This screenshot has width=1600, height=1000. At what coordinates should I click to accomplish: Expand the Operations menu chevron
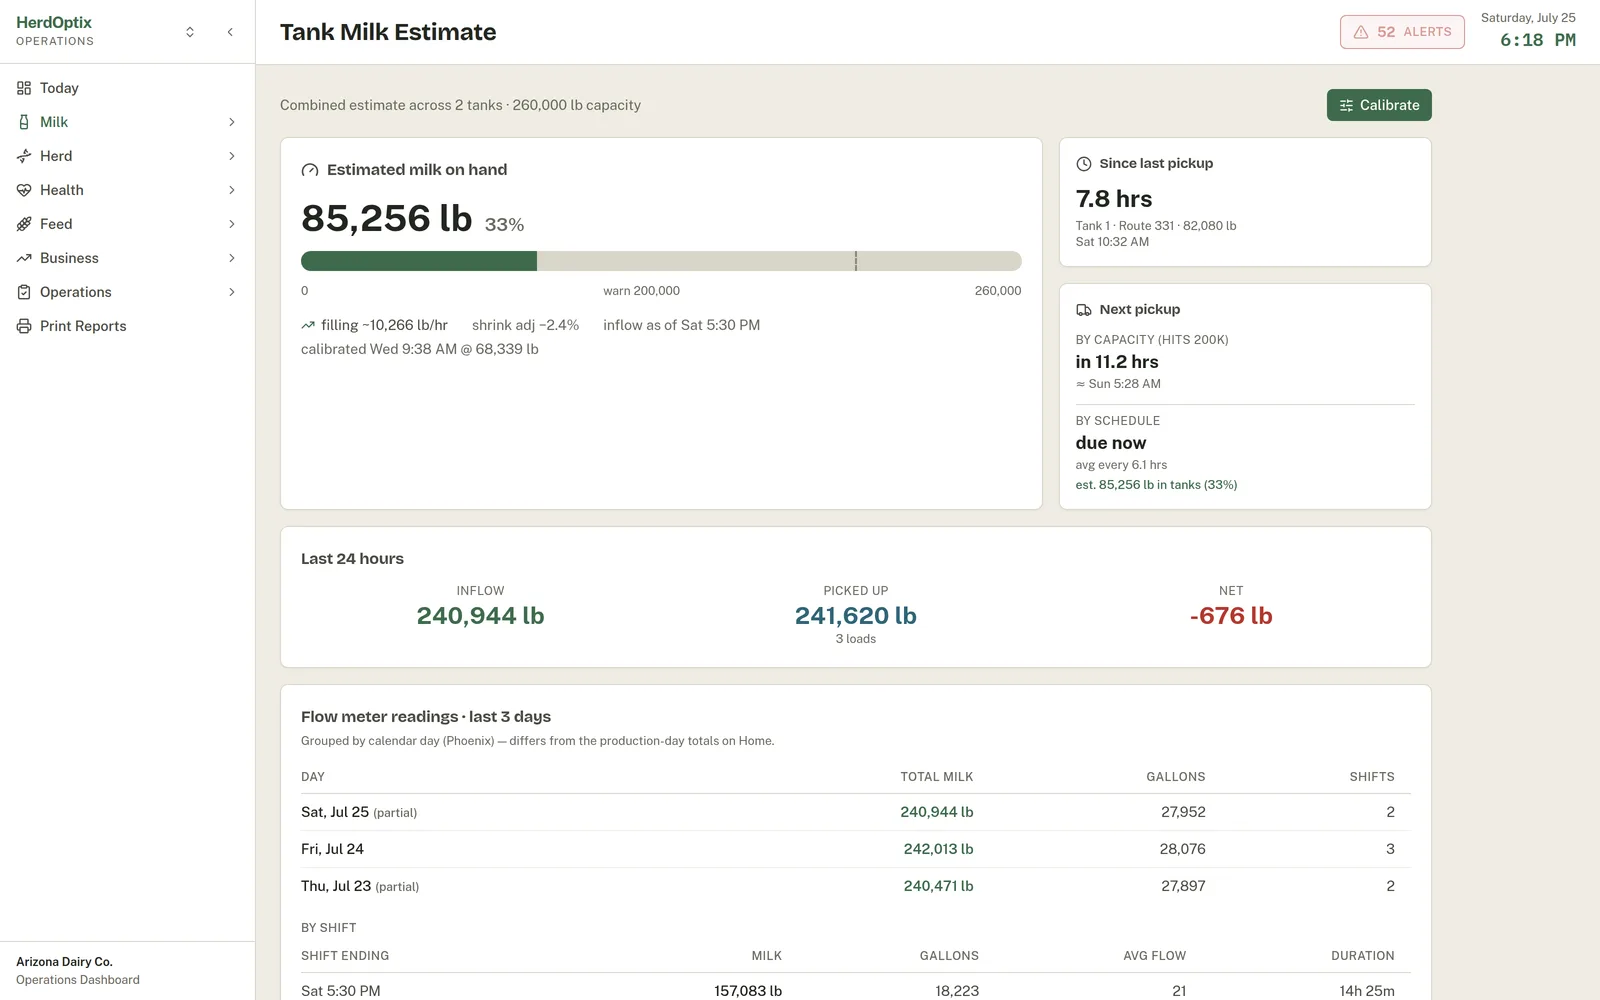(x=232, y=292)
